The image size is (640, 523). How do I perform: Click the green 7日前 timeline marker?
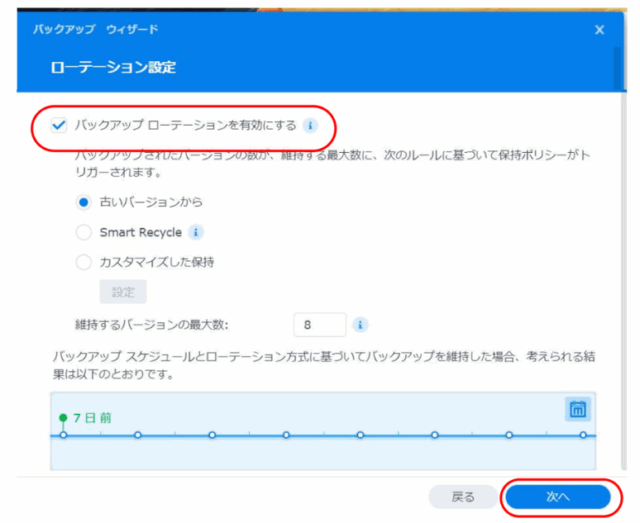pos(64,418)
